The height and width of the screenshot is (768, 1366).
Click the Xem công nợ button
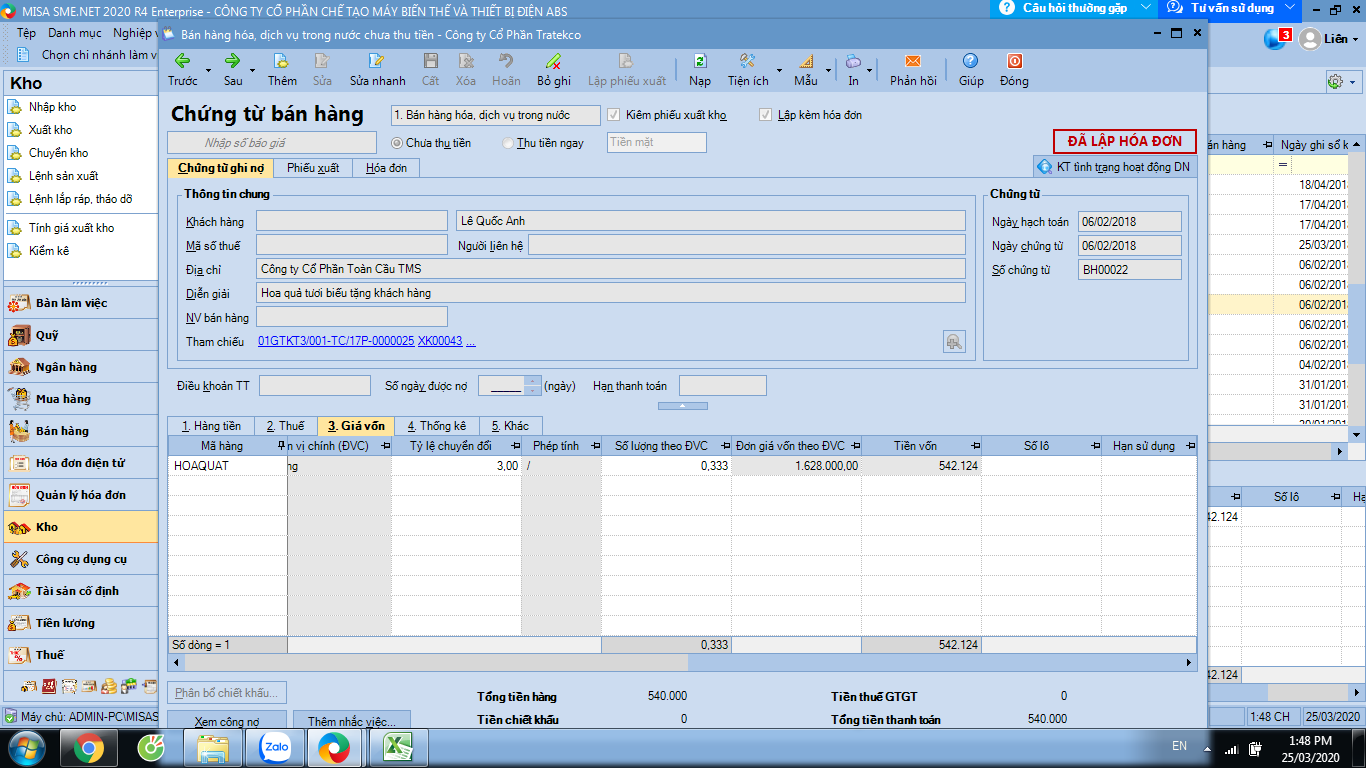point(227,721)
